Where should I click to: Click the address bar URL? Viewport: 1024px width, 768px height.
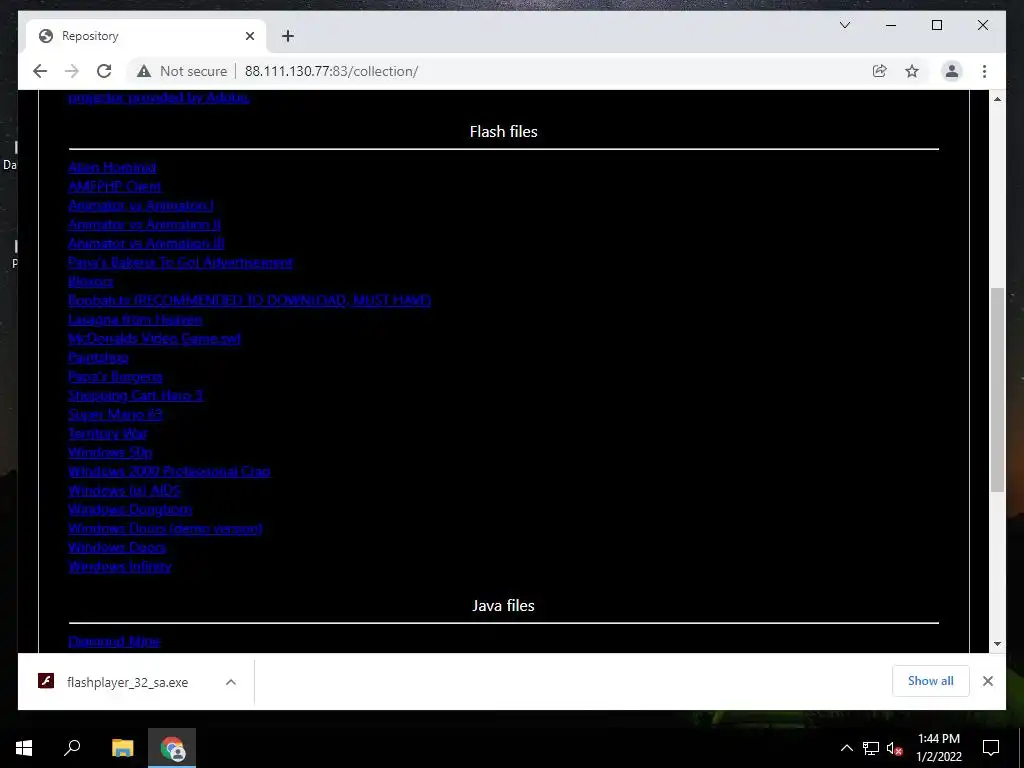pos(331,71)
